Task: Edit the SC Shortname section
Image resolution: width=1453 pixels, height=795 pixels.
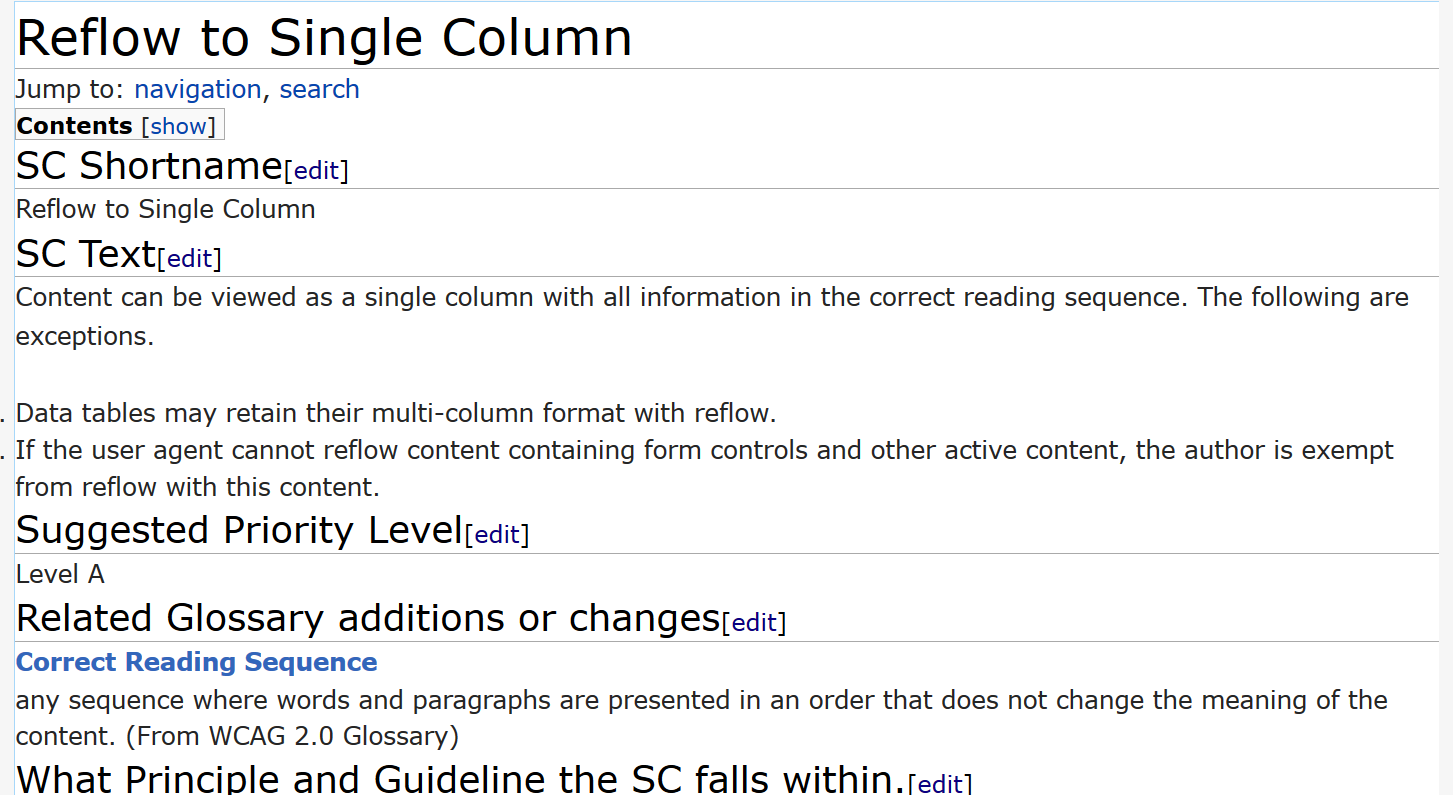Action: (316, 171)
